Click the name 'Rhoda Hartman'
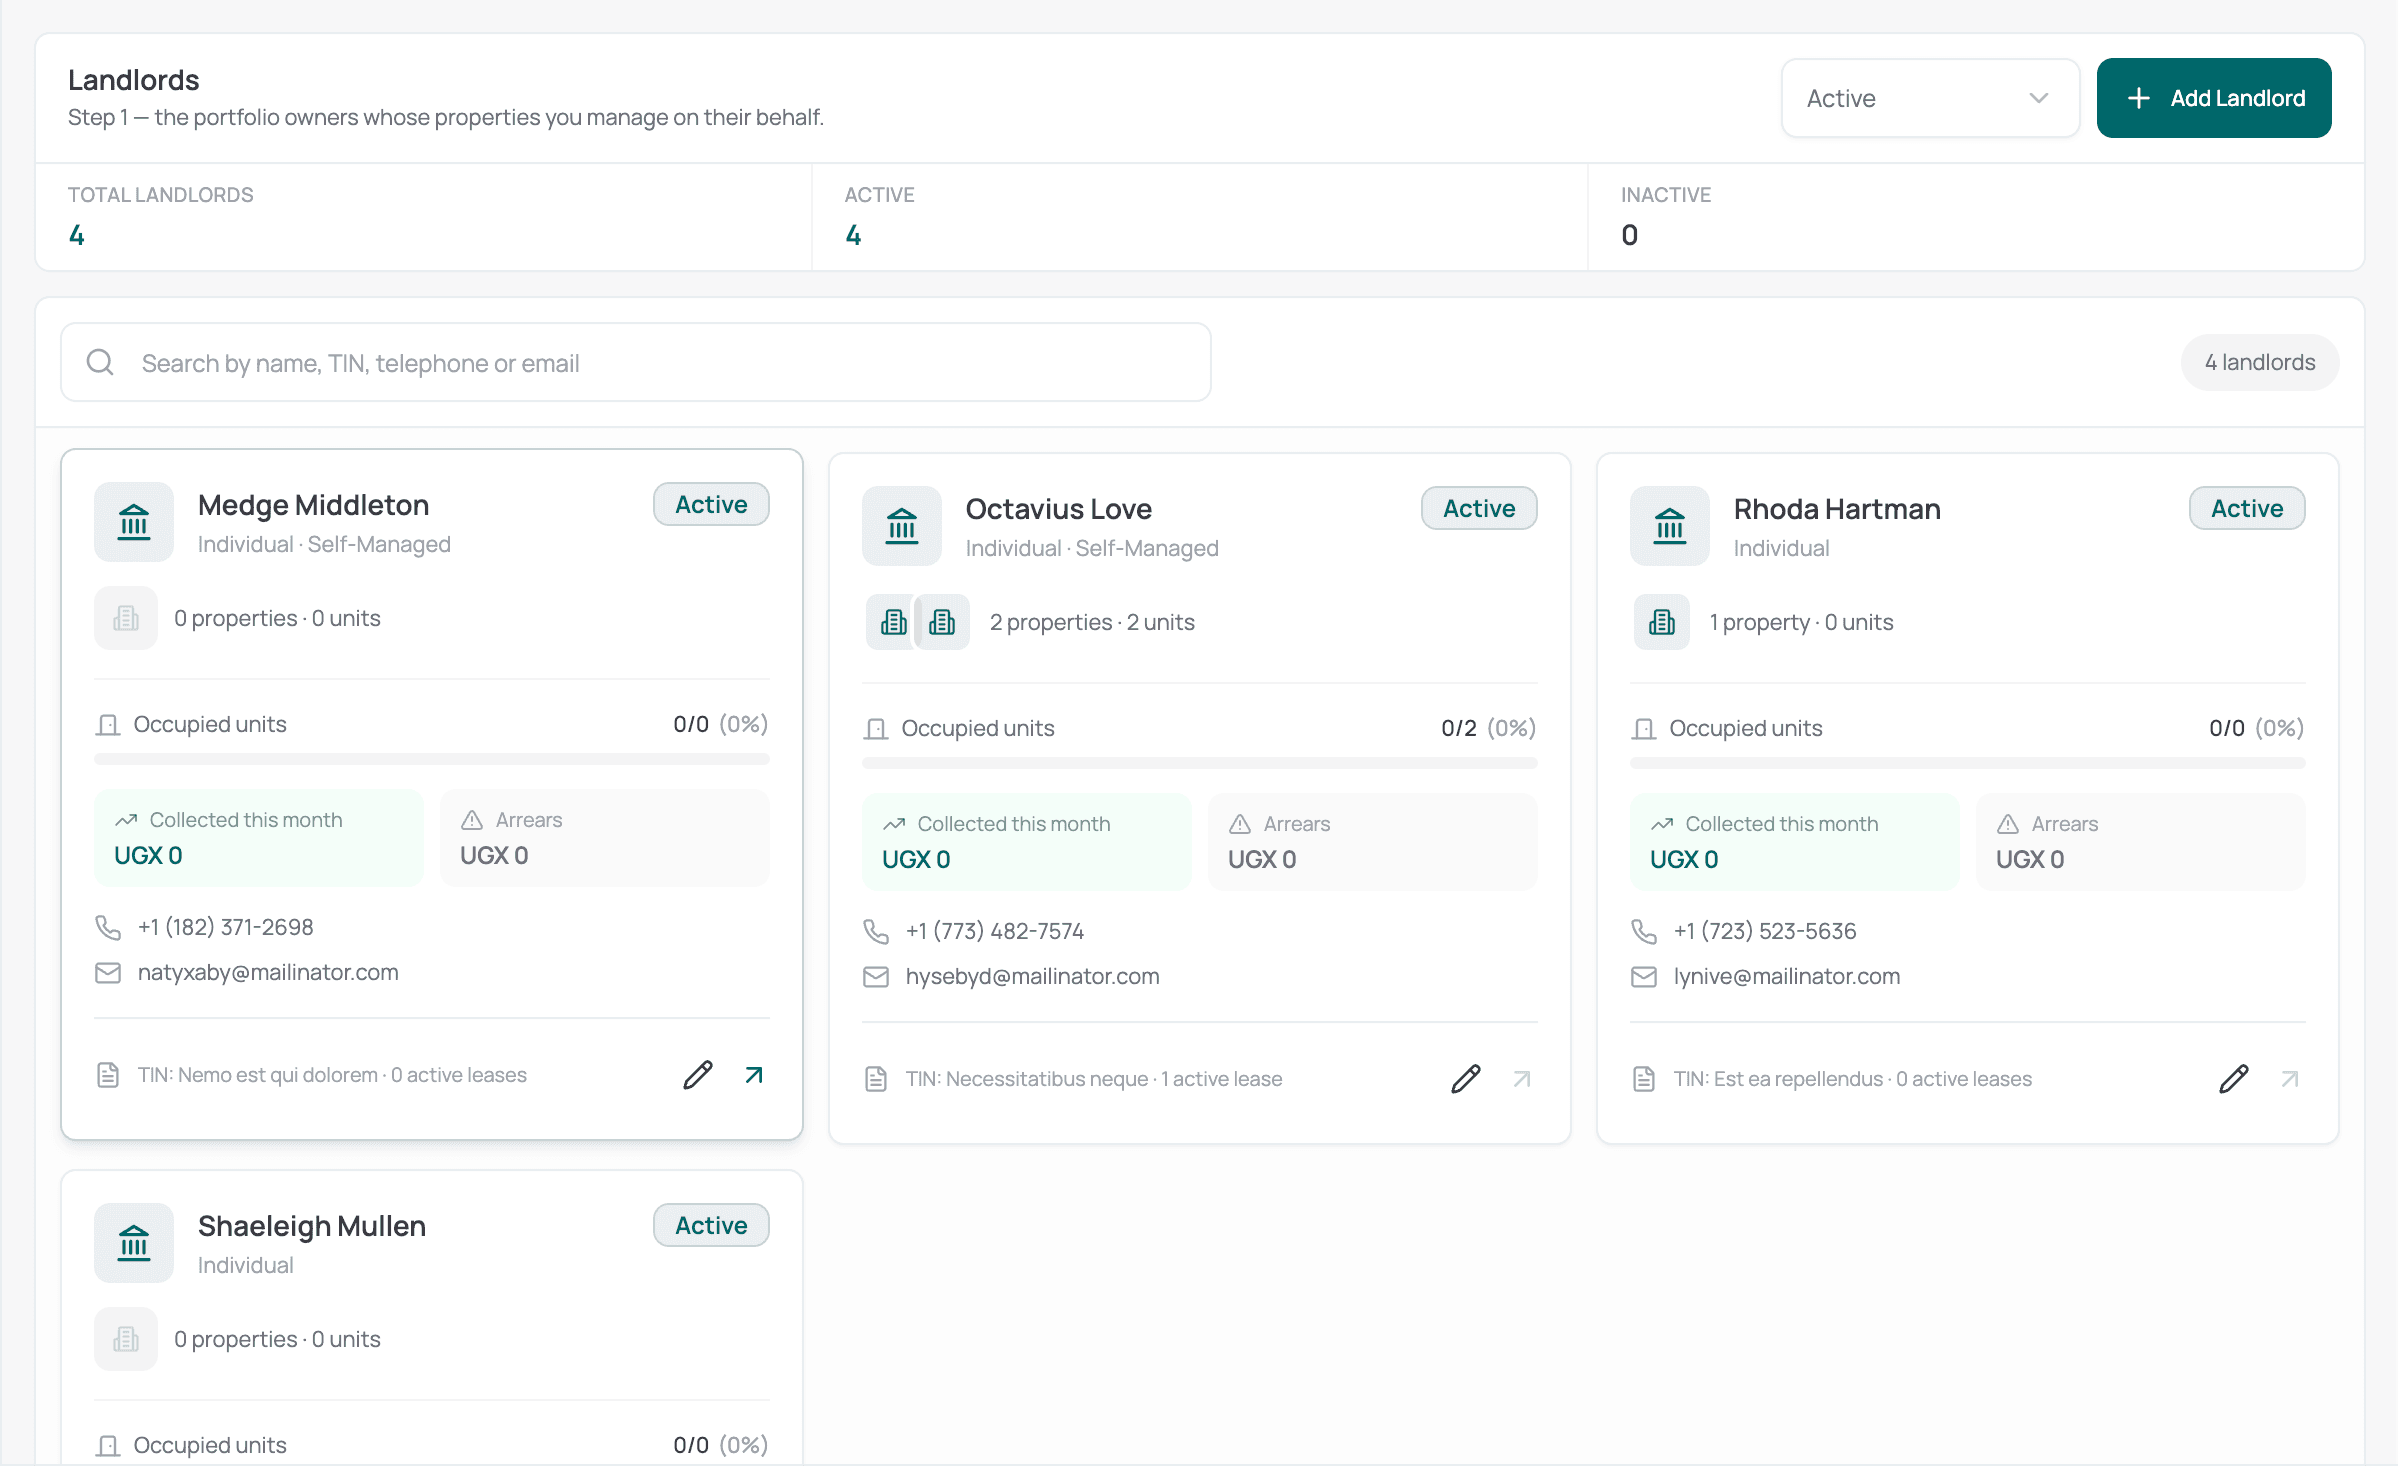This screenshot has width=2398, height=1466. point(1837,509)
